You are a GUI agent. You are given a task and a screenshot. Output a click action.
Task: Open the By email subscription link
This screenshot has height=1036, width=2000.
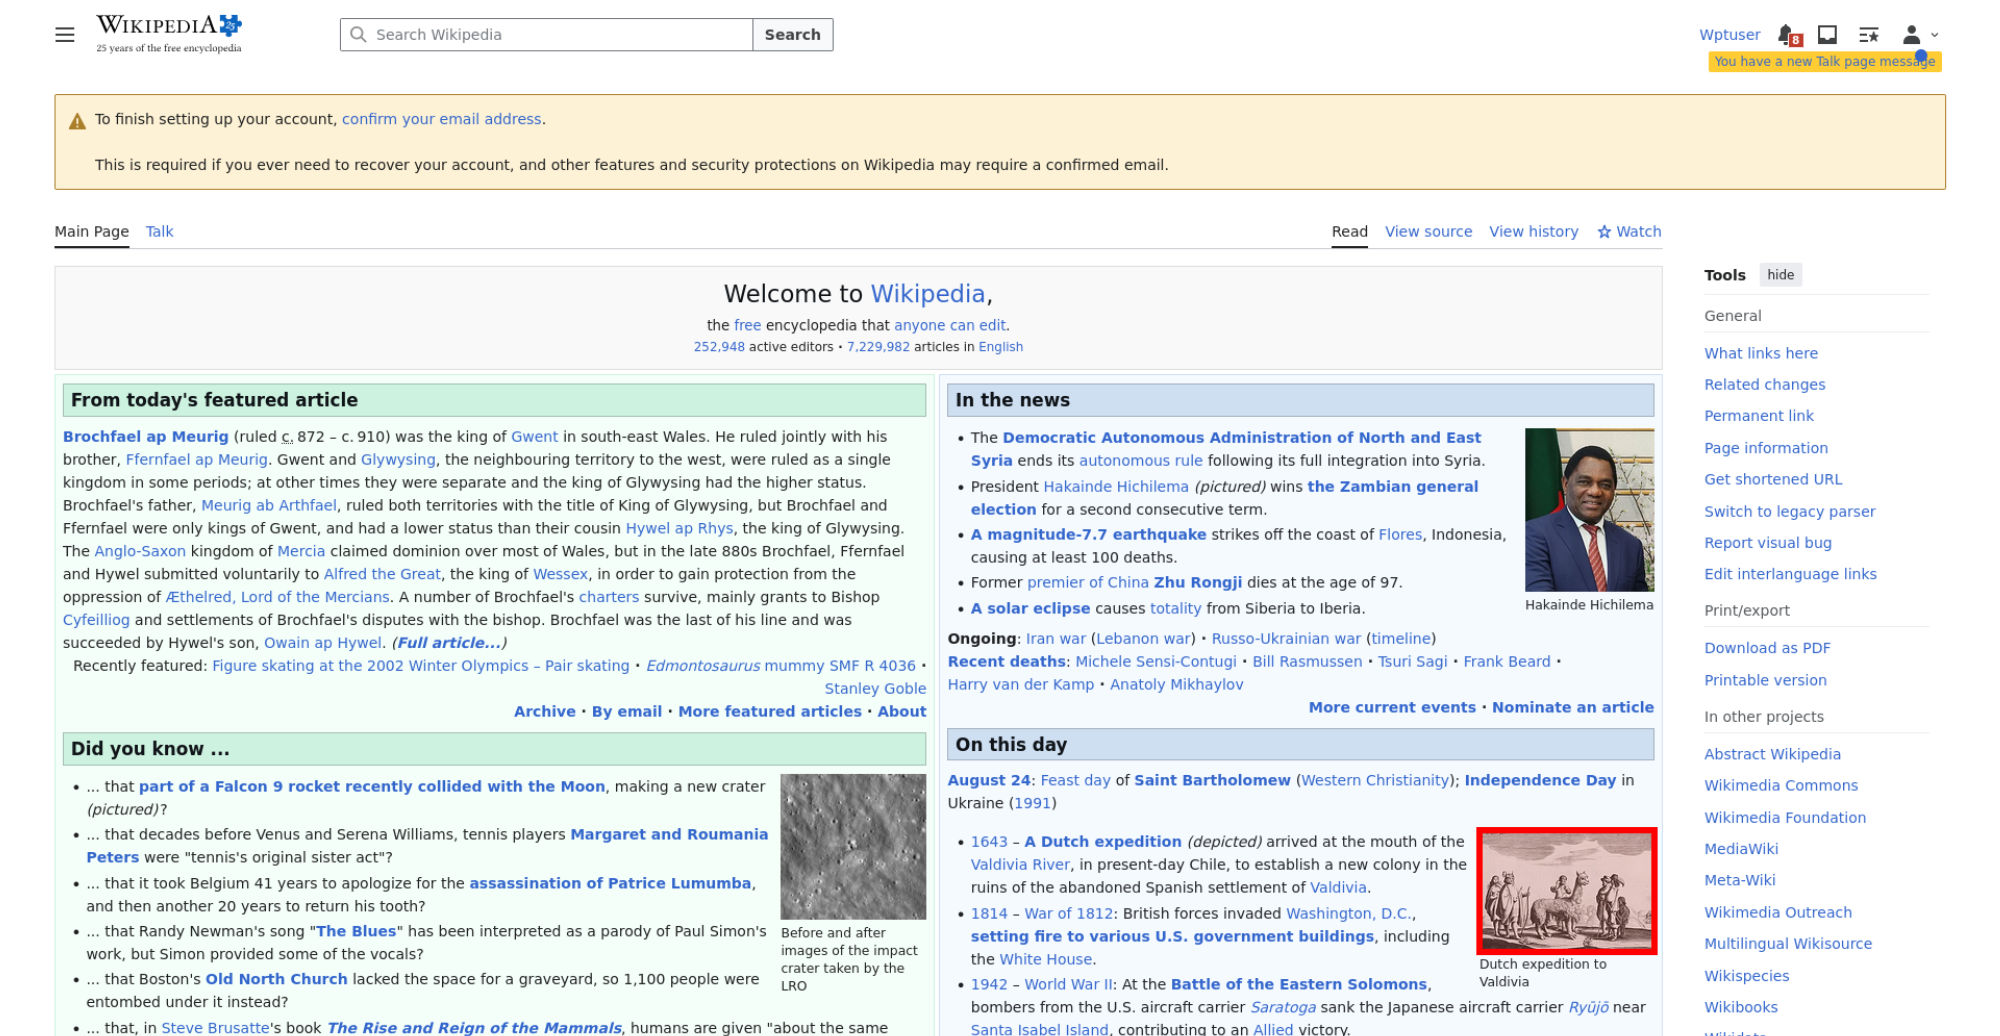(627, 712)
